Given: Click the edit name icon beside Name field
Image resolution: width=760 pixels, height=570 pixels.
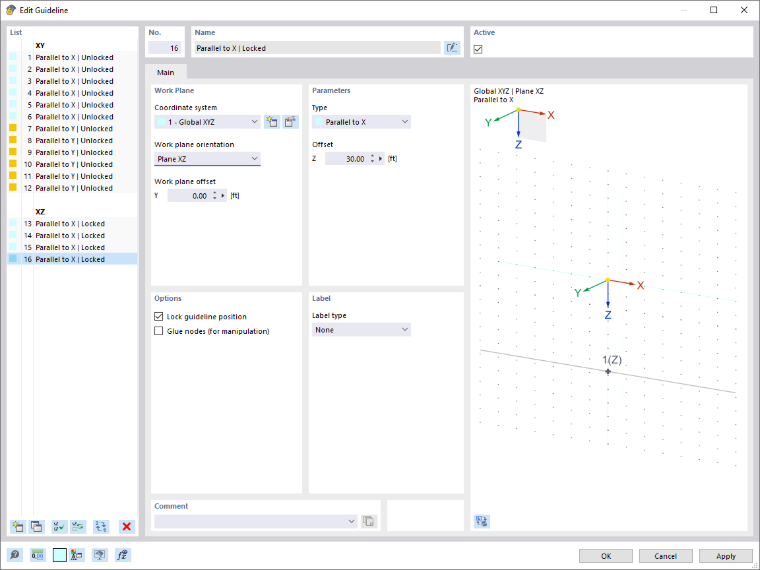Looking at the screenshot, I should 452,48.
